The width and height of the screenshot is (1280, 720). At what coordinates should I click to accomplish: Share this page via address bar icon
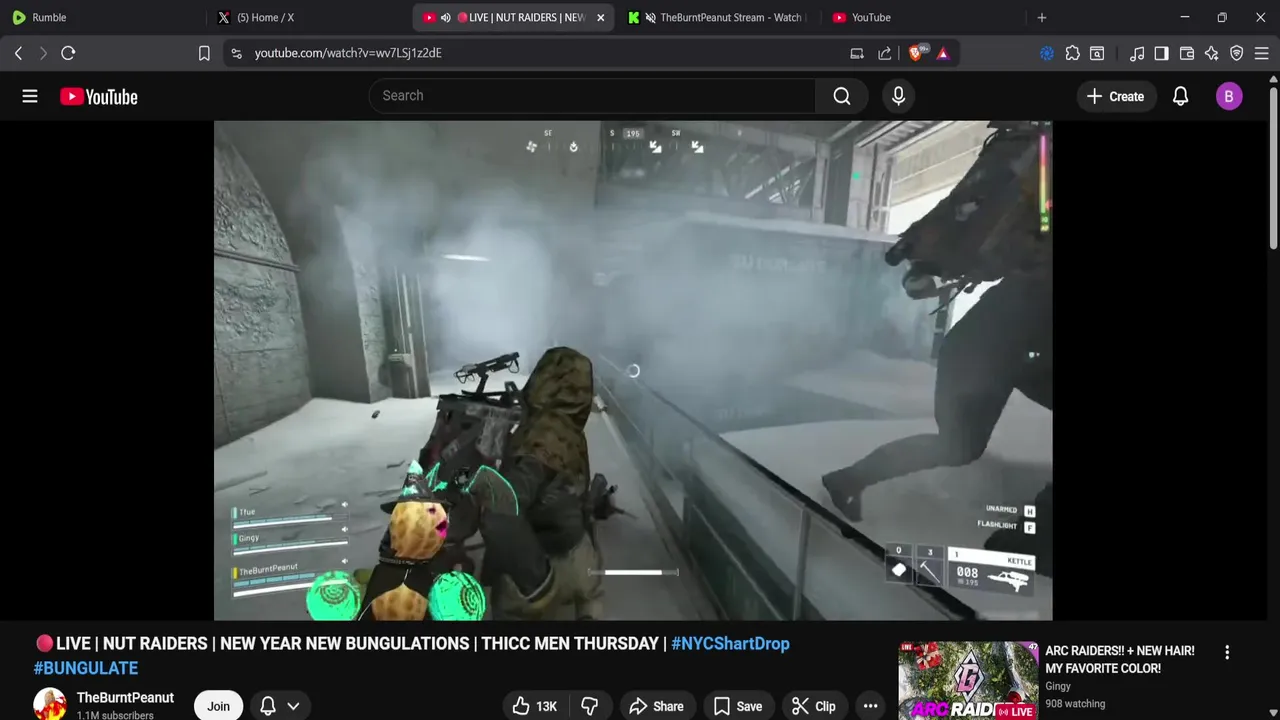coord(885,53)
